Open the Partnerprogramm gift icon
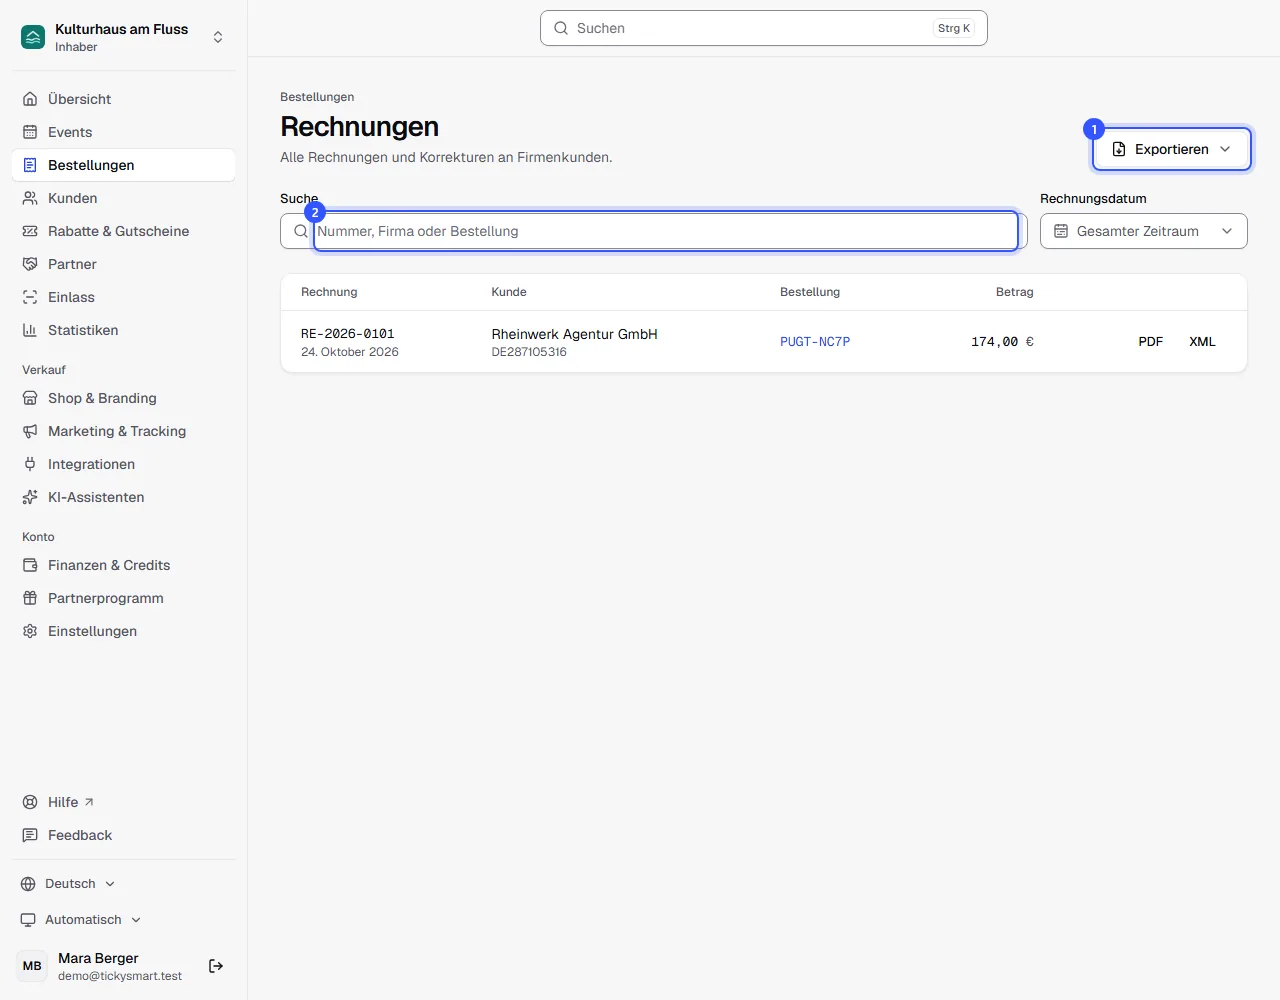The height and width of the screenshot is (1000, 1280). (x=30, y=598)
